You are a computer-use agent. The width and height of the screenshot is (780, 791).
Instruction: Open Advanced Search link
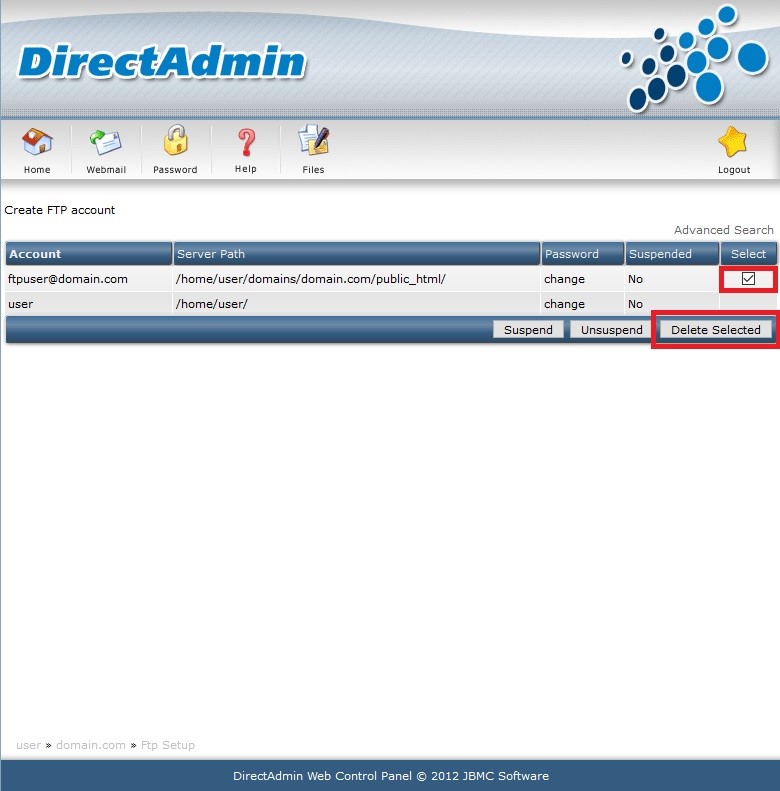723,230
